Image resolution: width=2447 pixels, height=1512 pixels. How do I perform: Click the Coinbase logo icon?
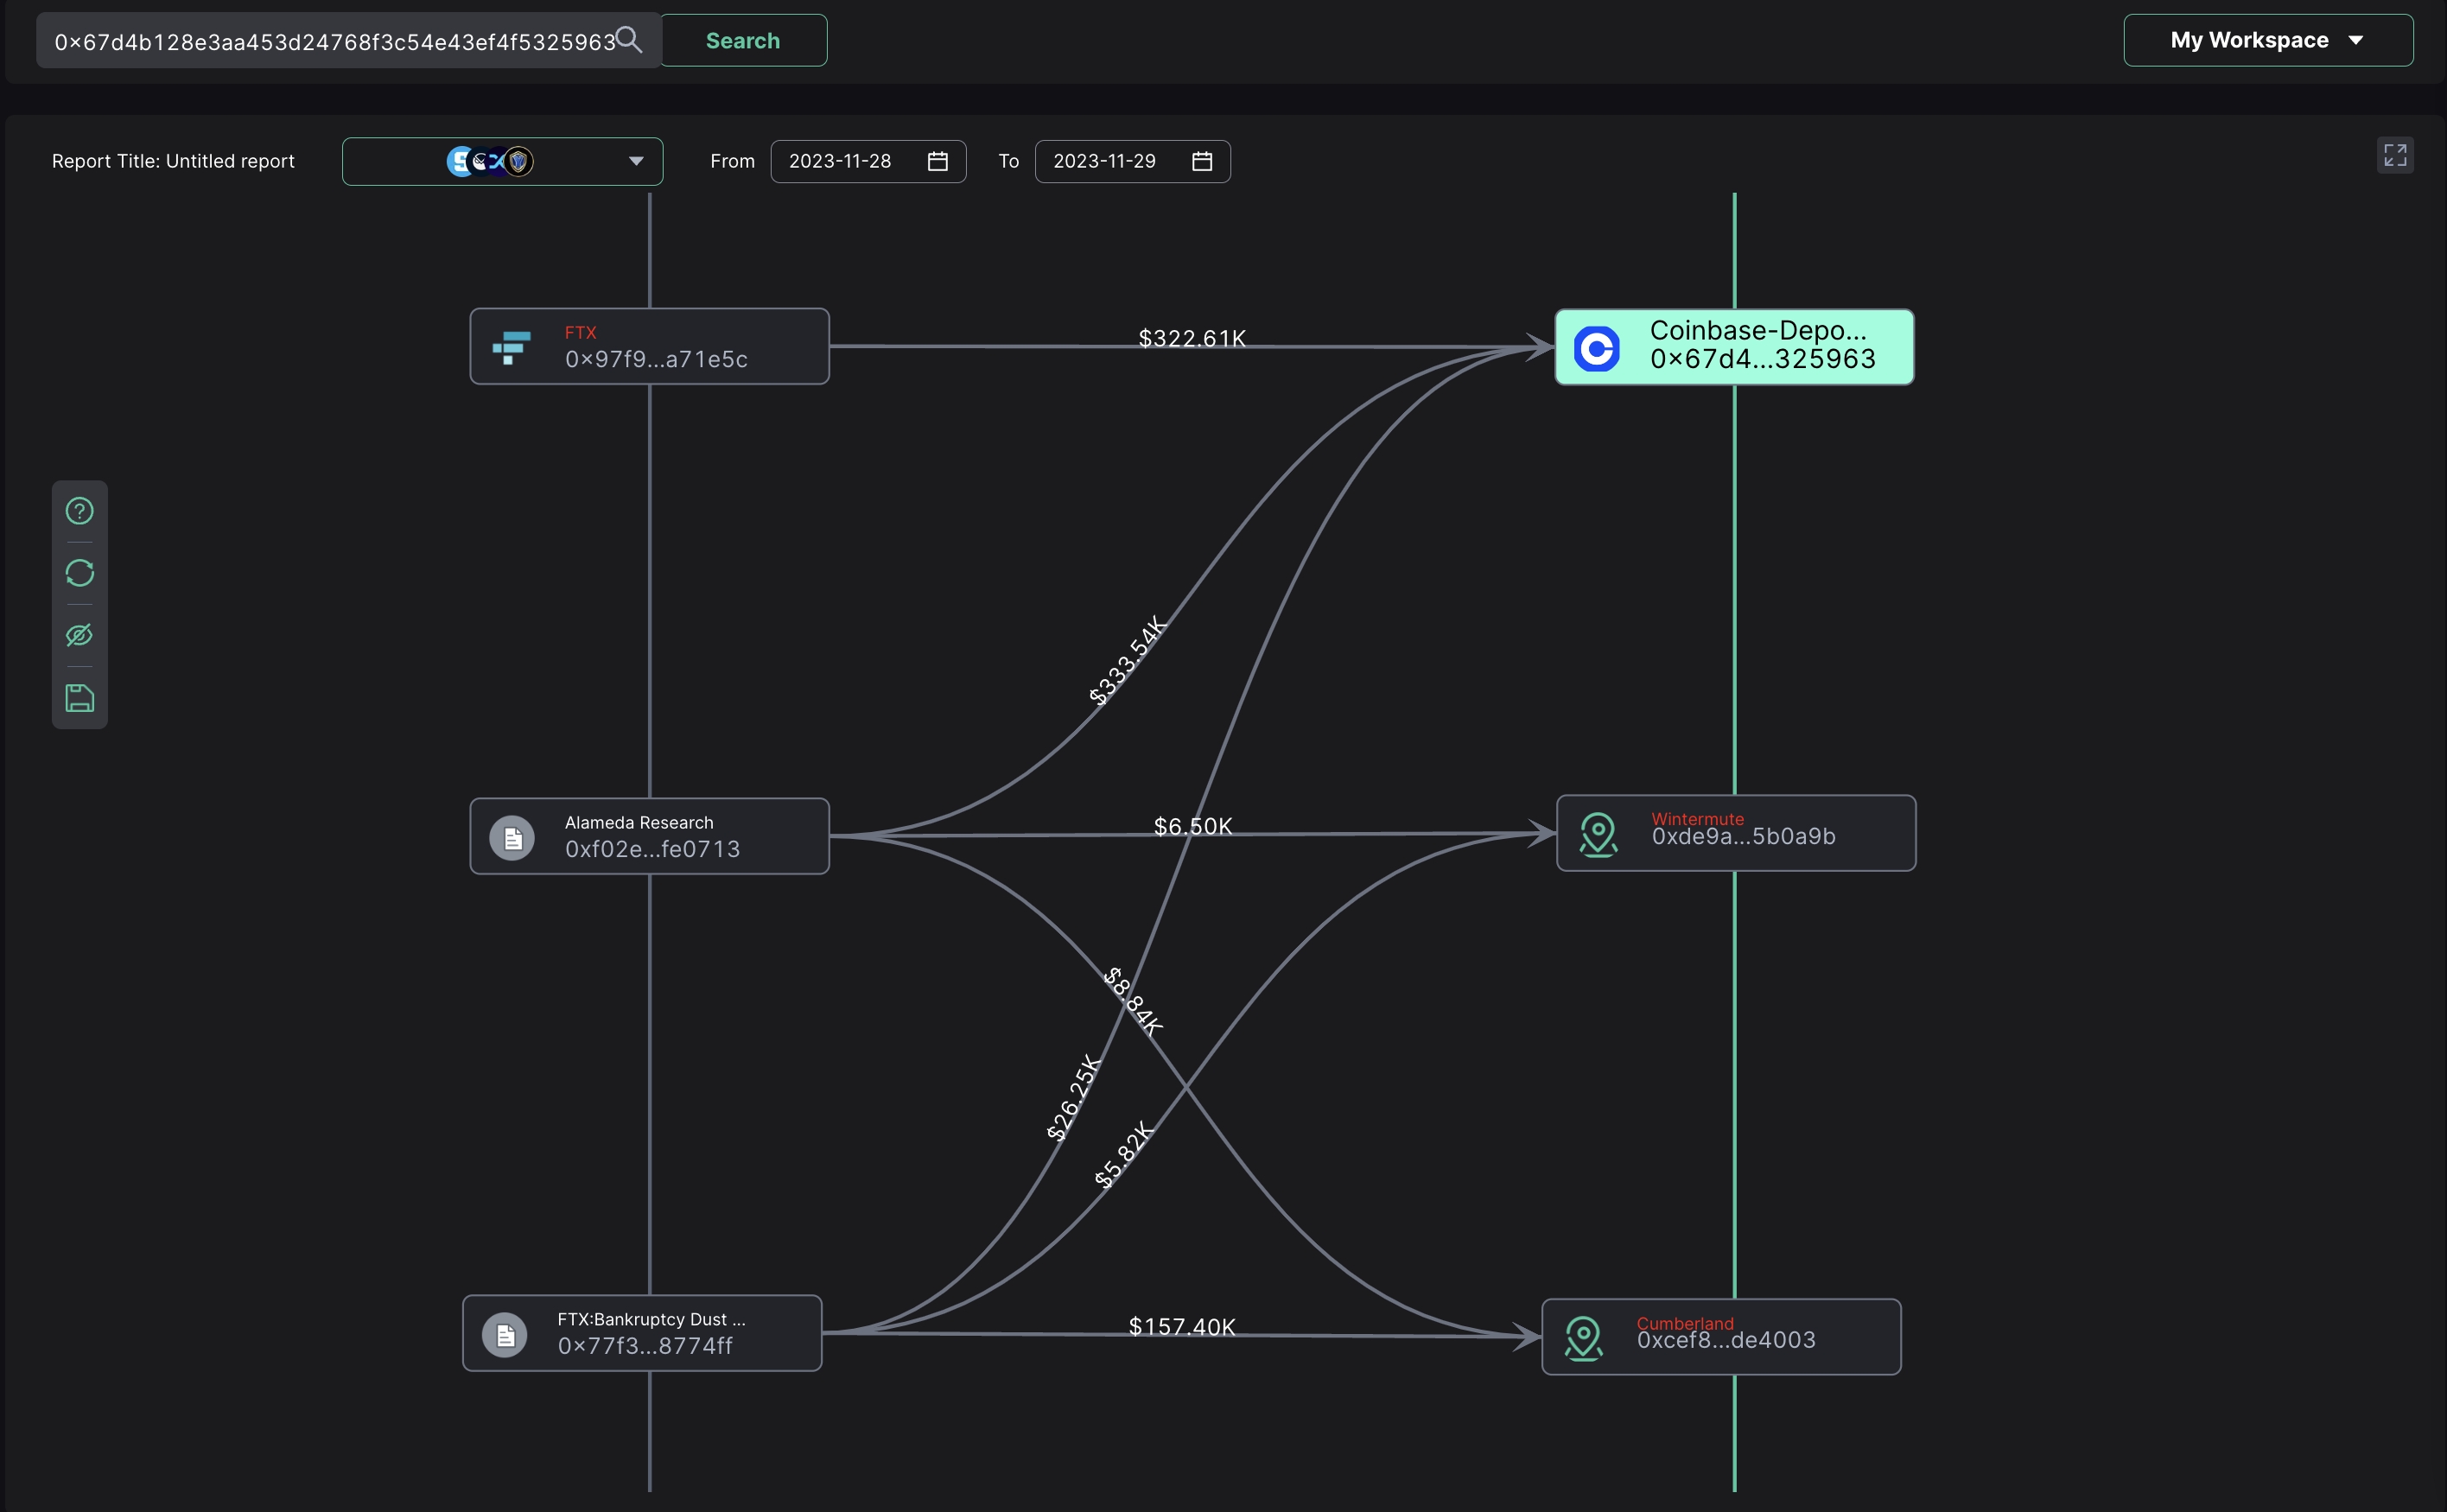[1596, 348]
